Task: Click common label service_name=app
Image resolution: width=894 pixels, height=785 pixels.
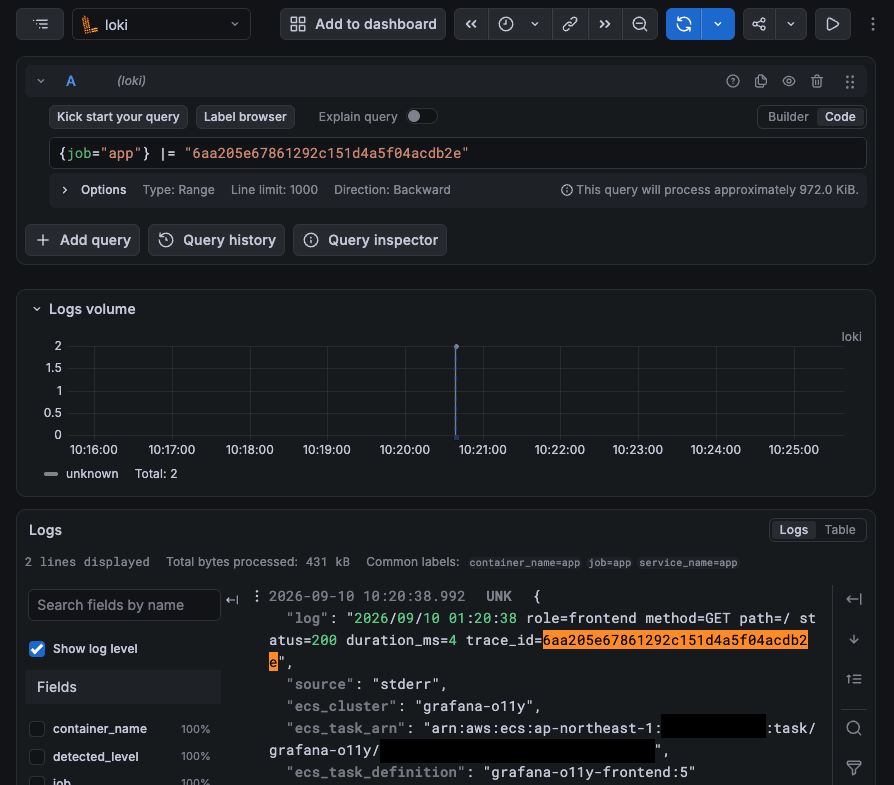Action: coord(688,563)
